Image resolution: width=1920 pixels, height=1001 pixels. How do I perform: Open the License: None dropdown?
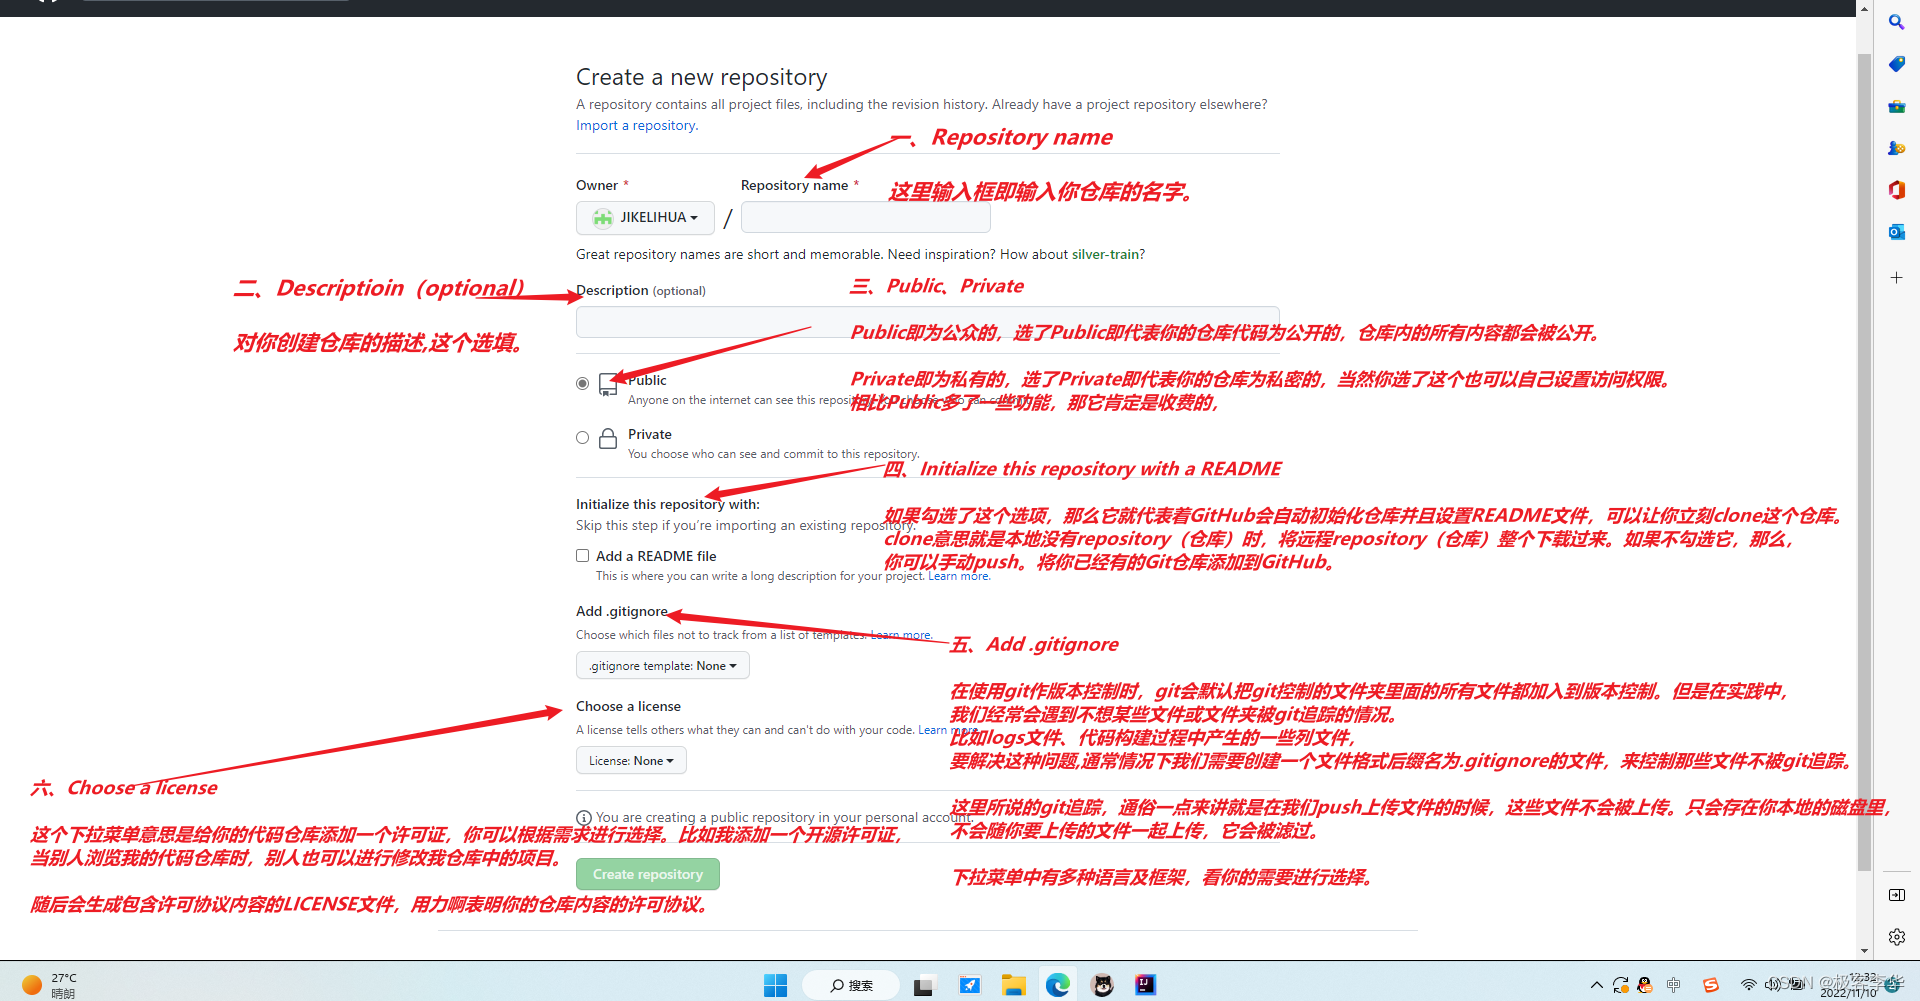[631, 761]
